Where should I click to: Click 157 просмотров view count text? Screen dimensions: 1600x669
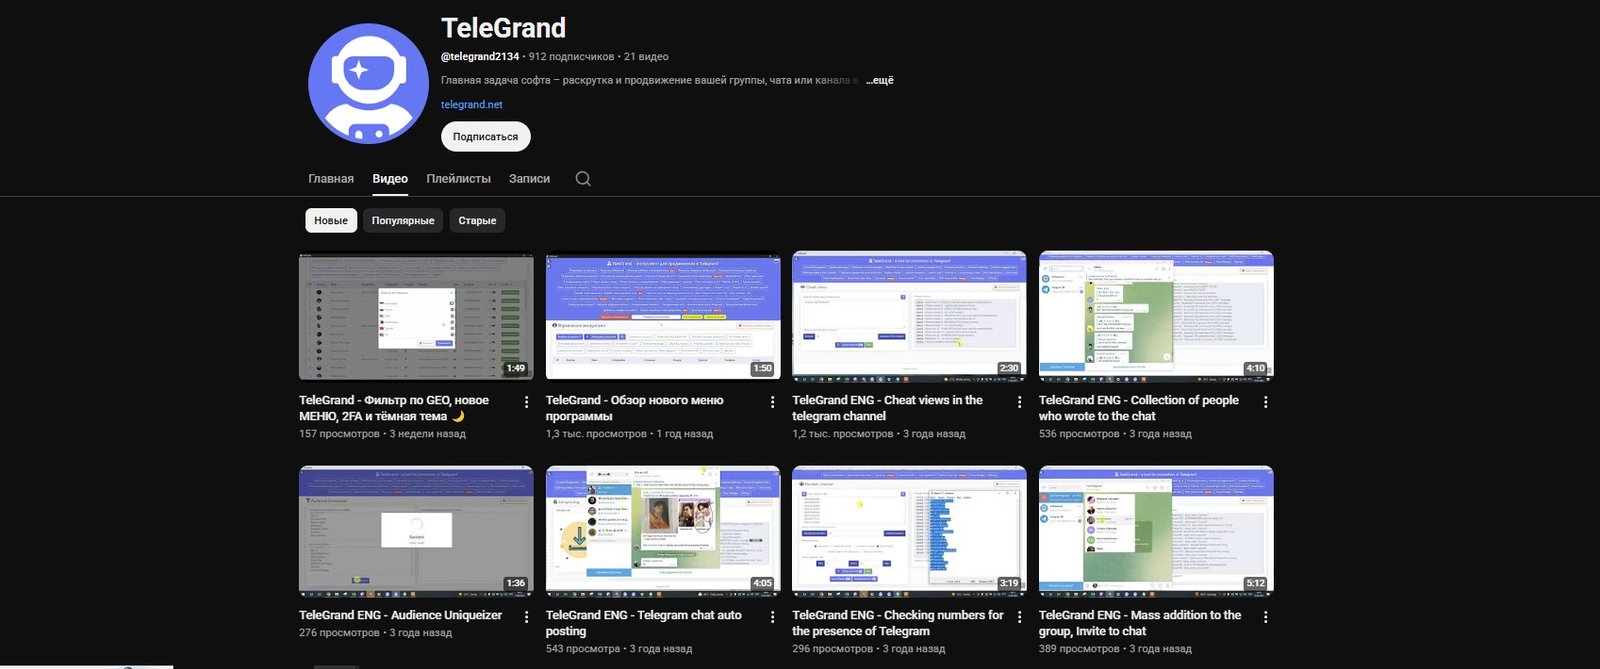[x=340, y=434]
